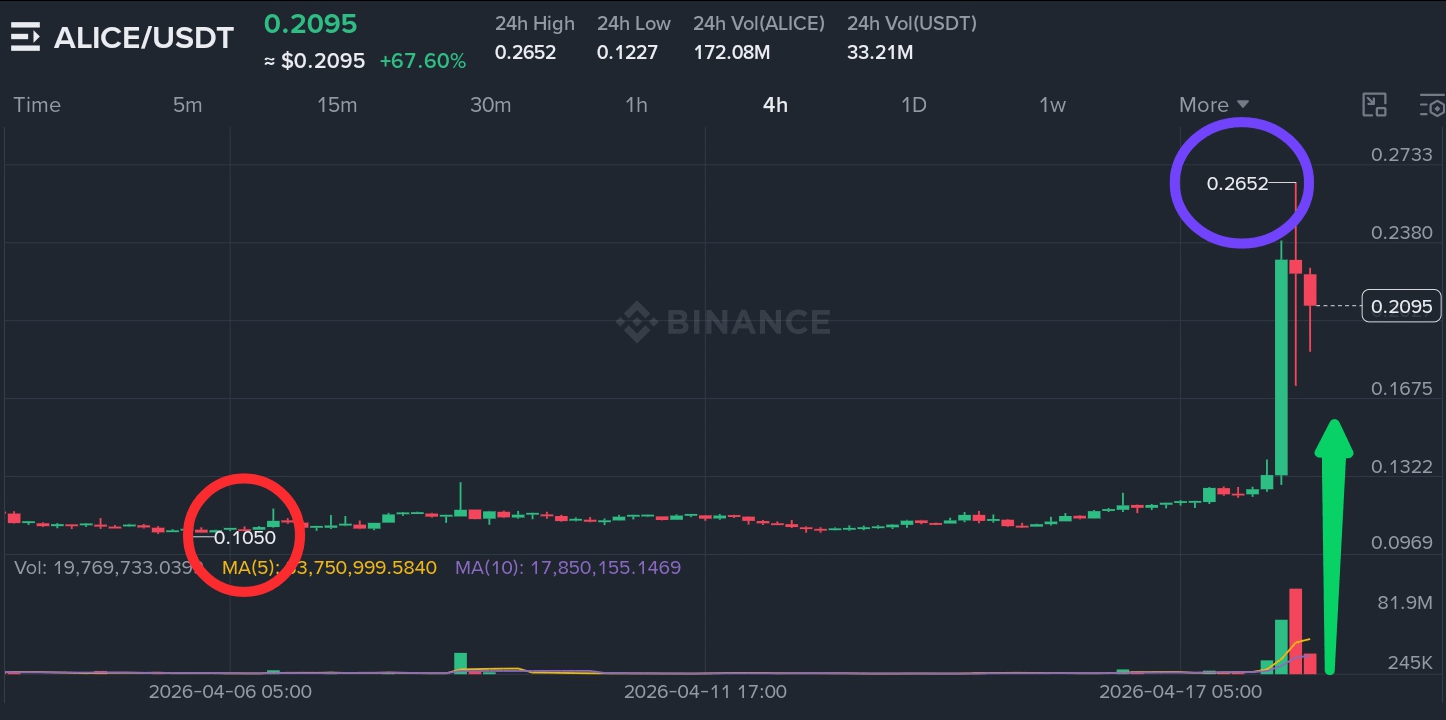
Task: Open chart settings icon at toolbar end
Action: pos(1432,105)
